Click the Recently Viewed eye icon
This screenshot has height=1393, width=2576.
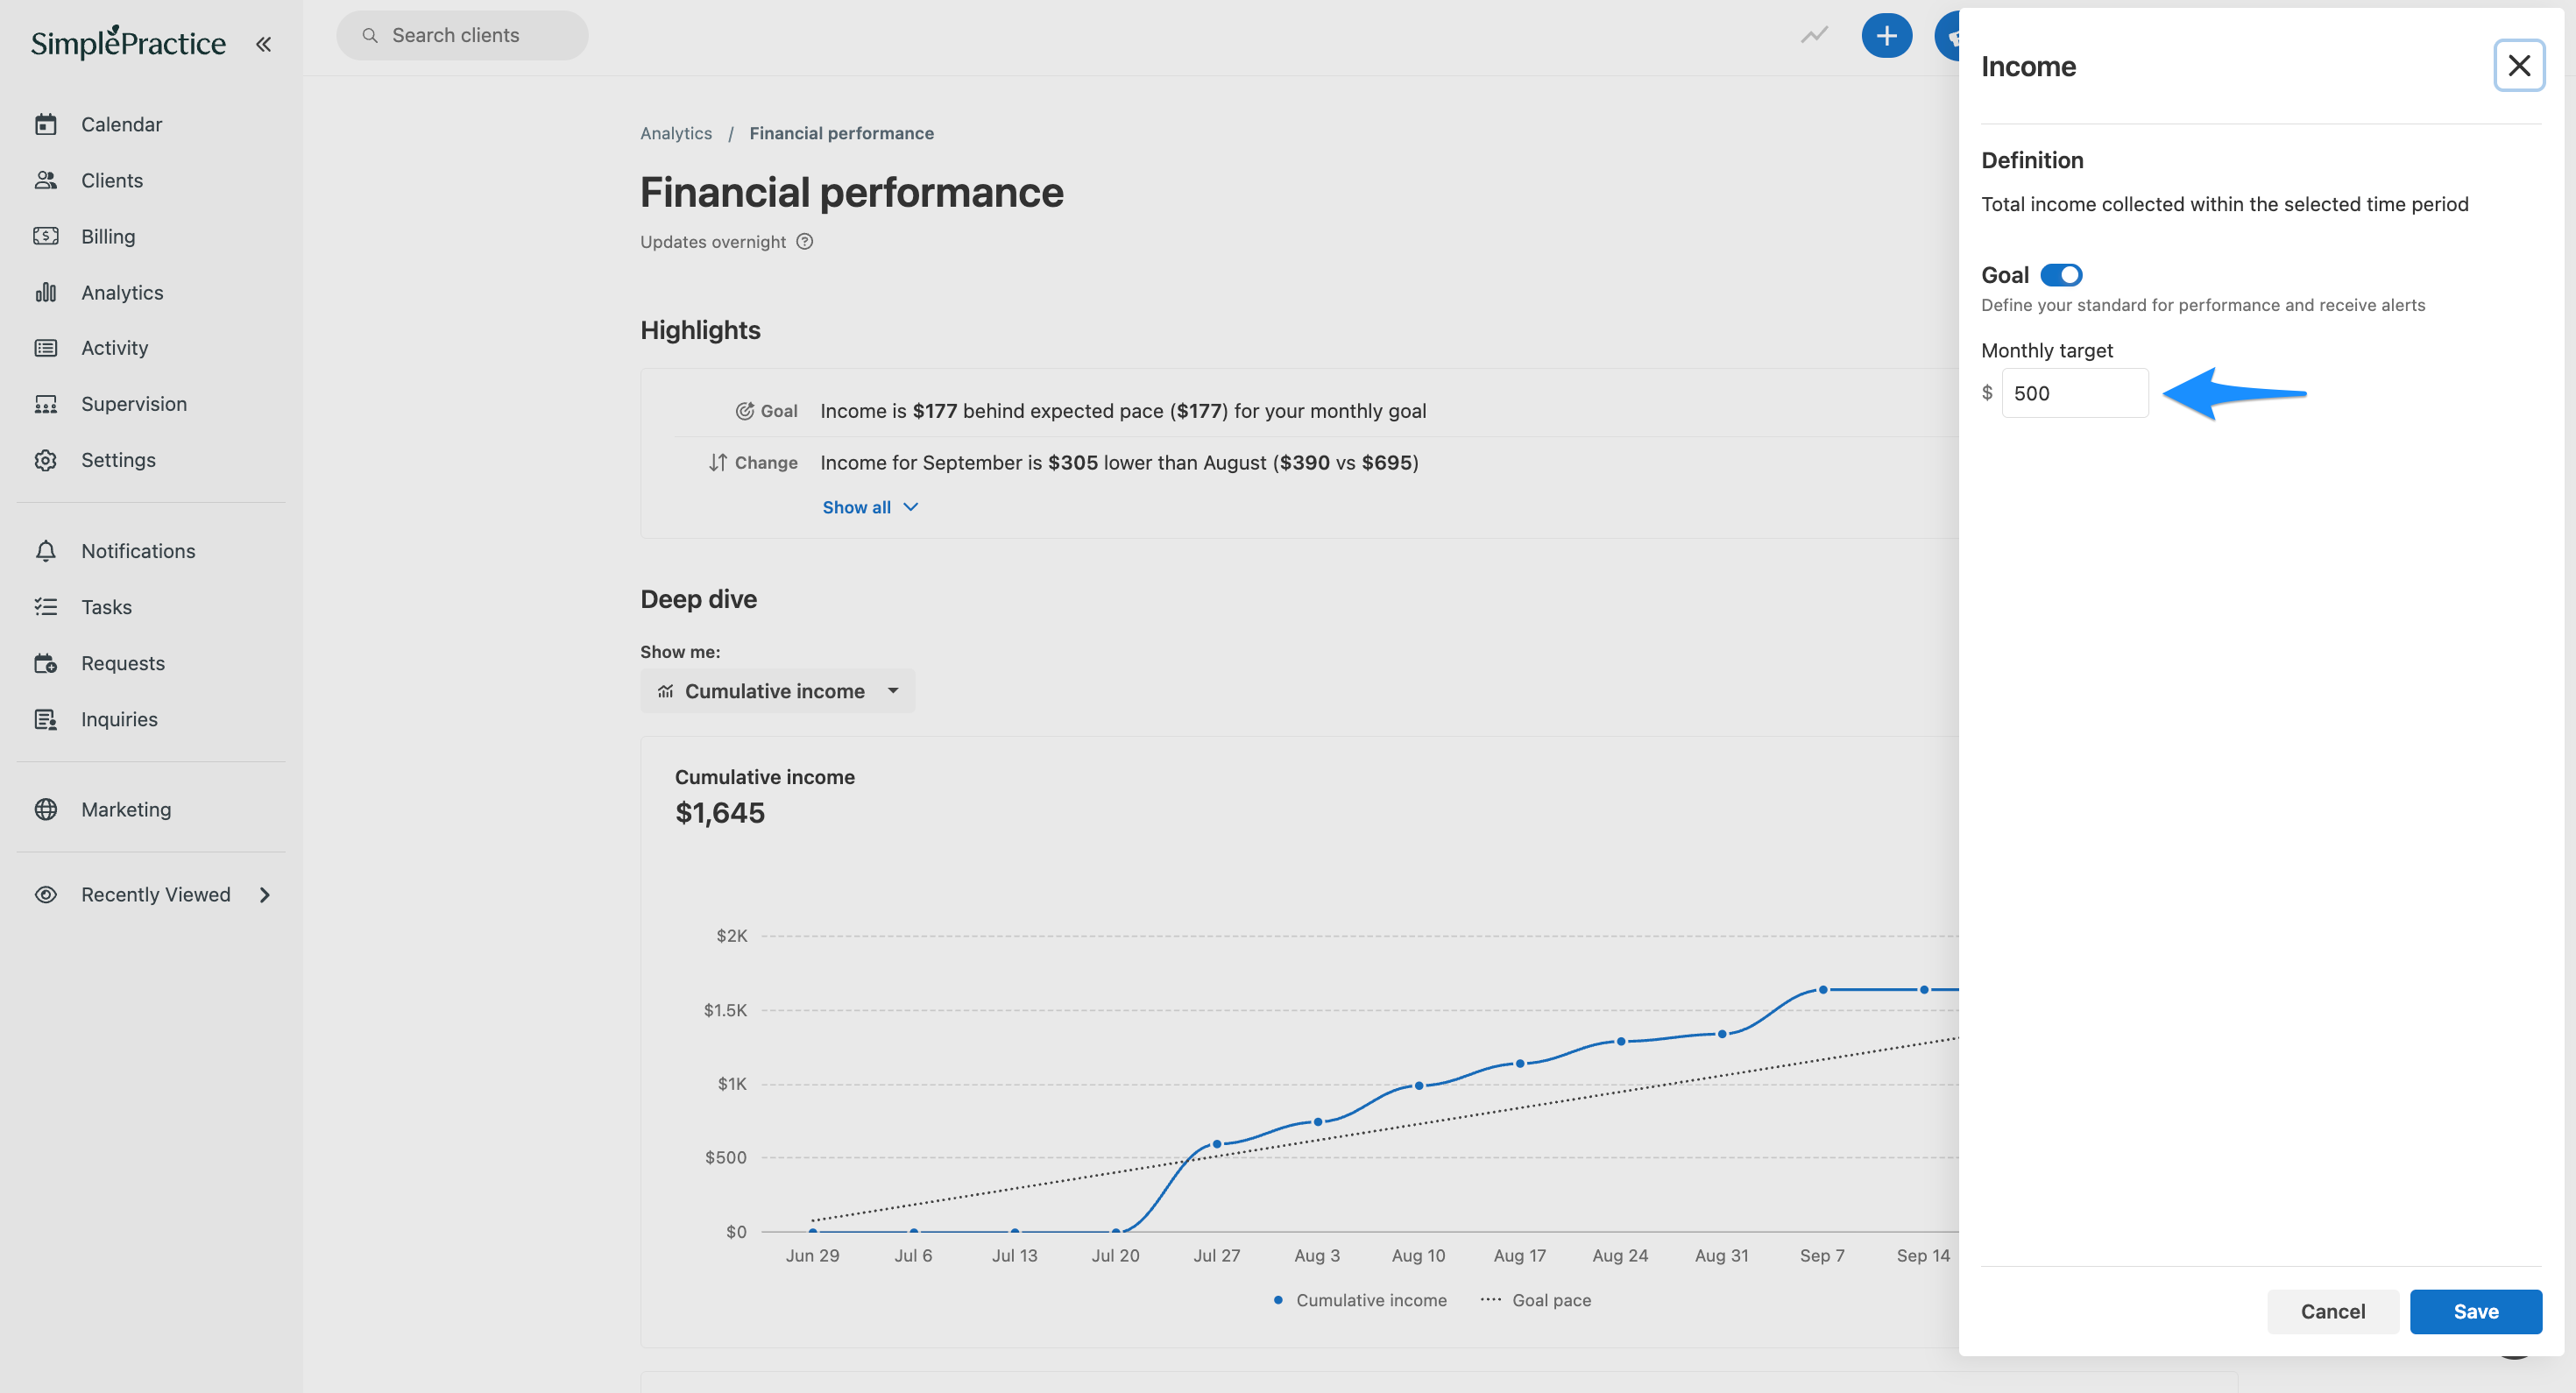tap(46, 894)
